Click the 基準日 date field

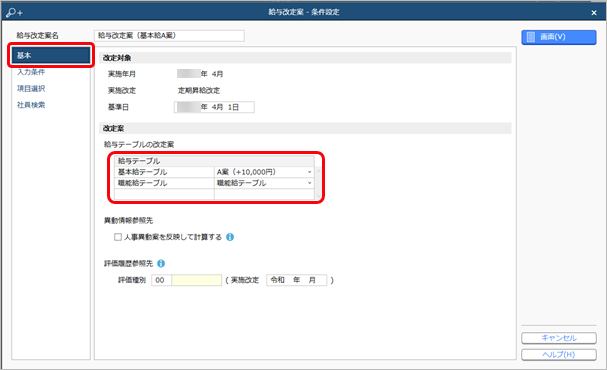214,107
